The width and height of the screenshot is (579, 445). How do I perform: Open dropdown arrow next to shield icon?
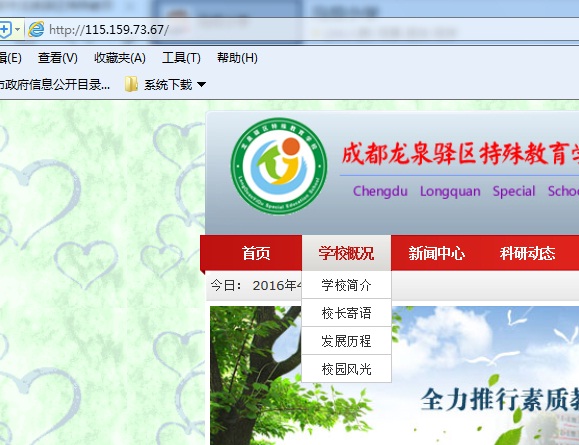17,30
